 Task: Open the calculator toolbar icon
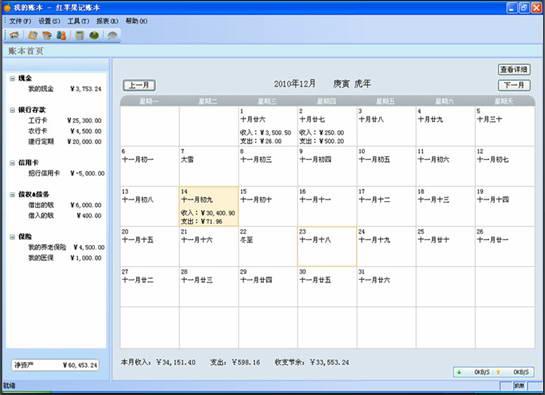coord(80,35)
